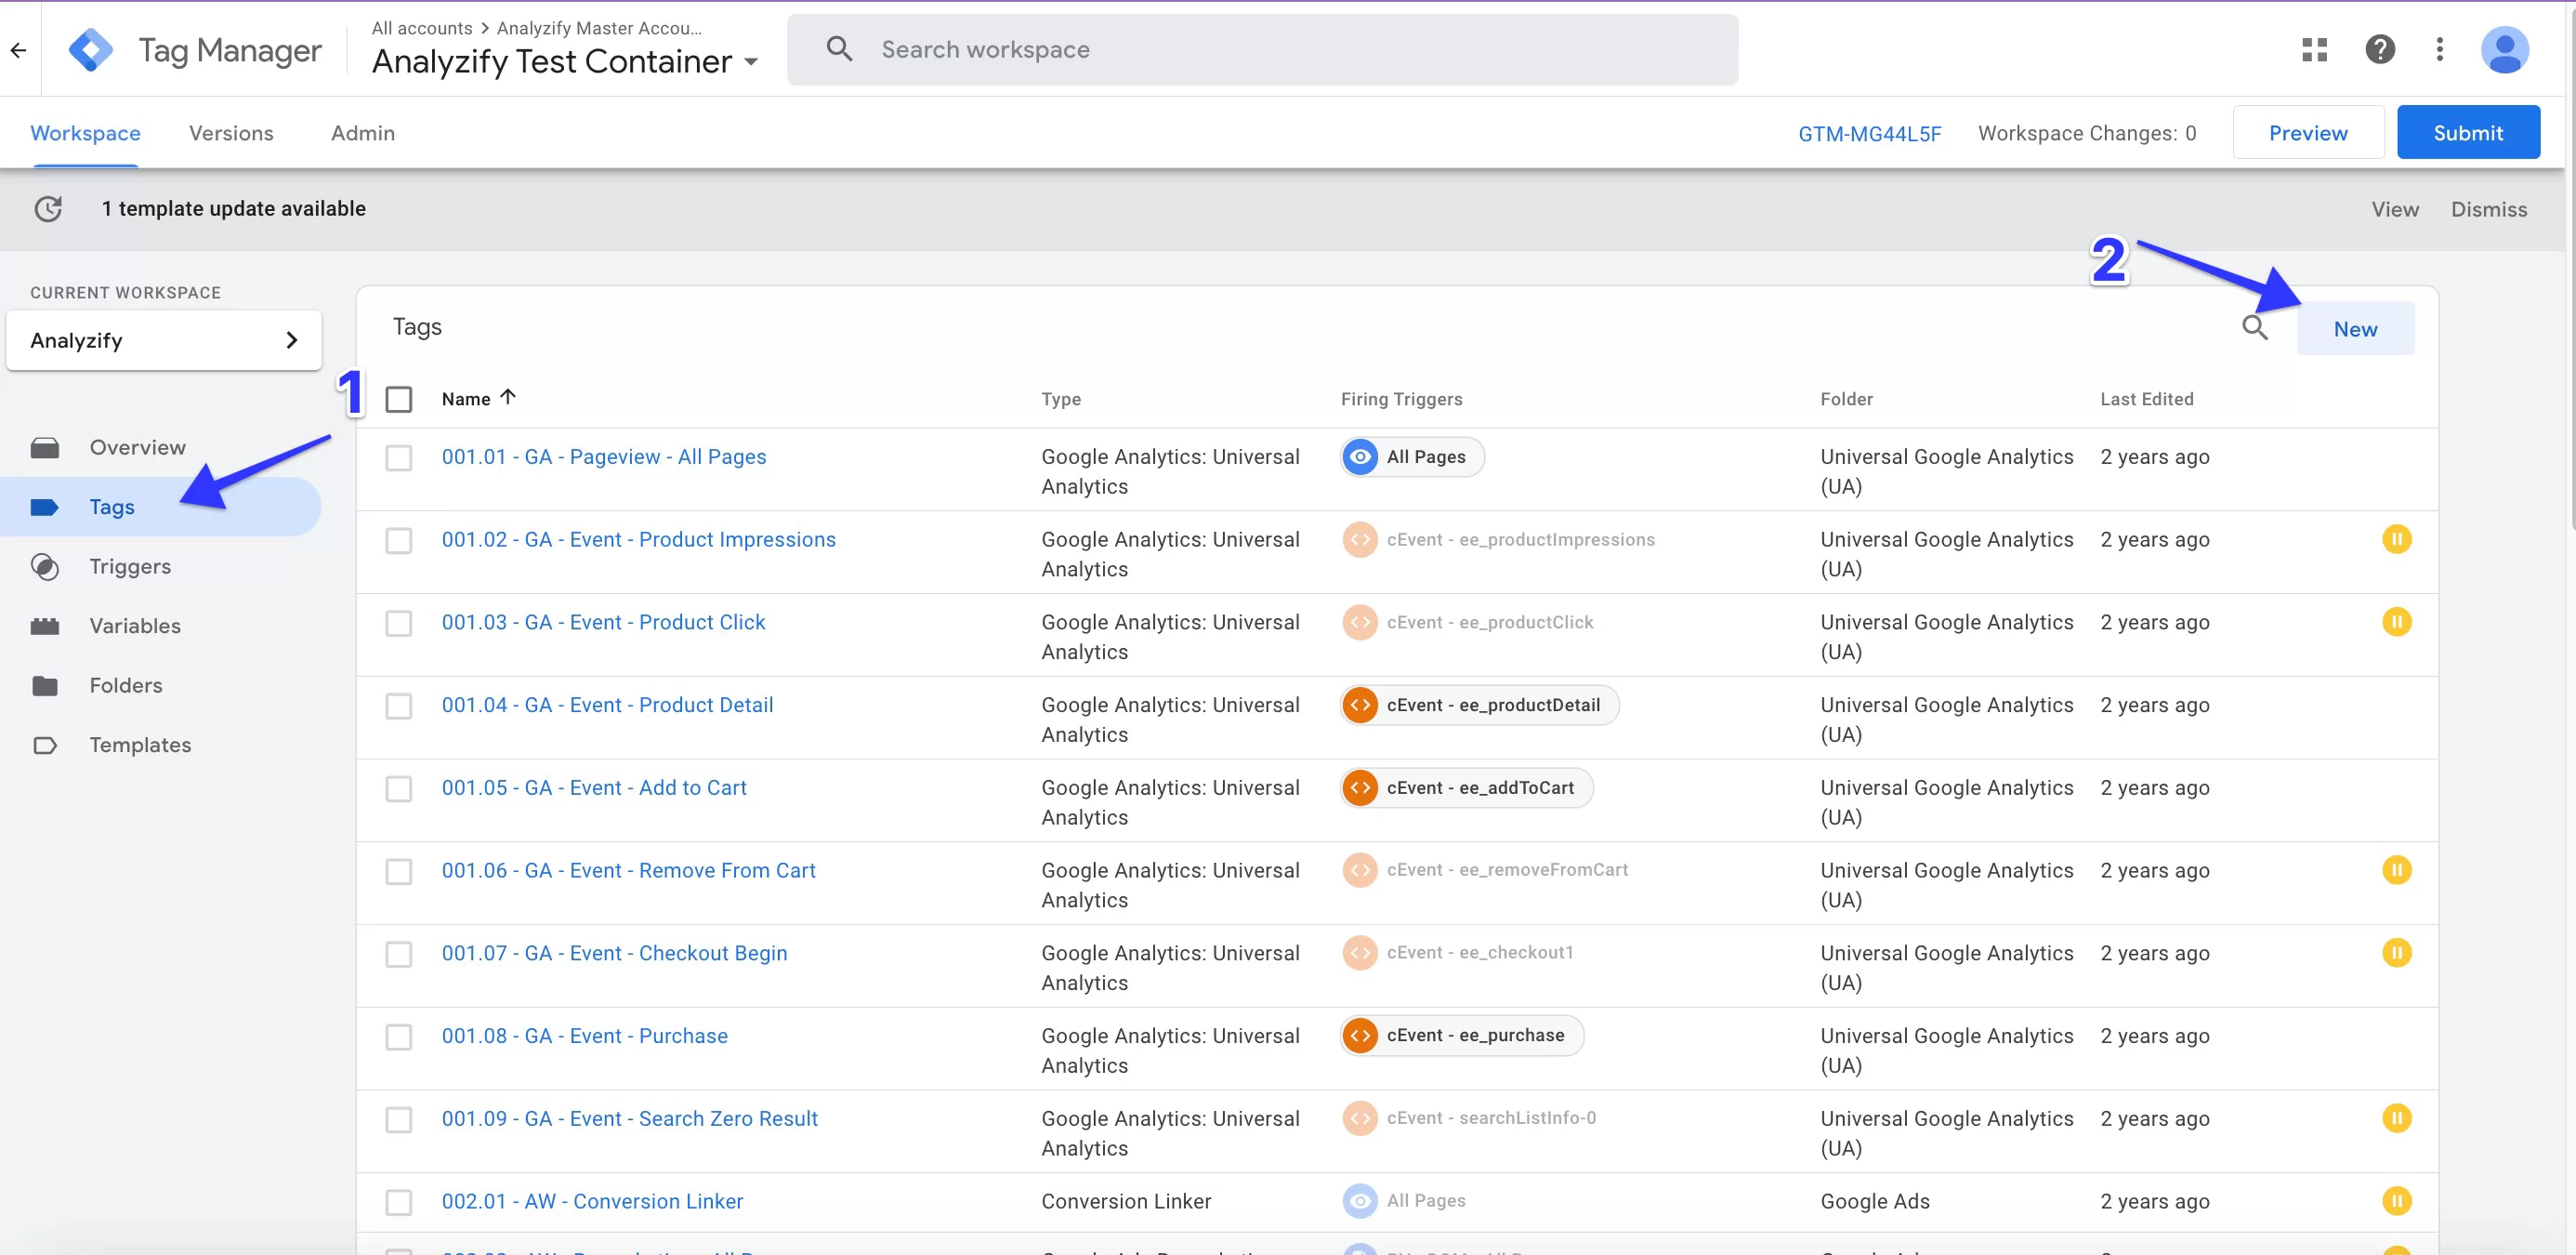This screenshot has height=1255, width=2576.
Task: Expand the Analyzify current workspace selector
Action: [x=164, y=341]
